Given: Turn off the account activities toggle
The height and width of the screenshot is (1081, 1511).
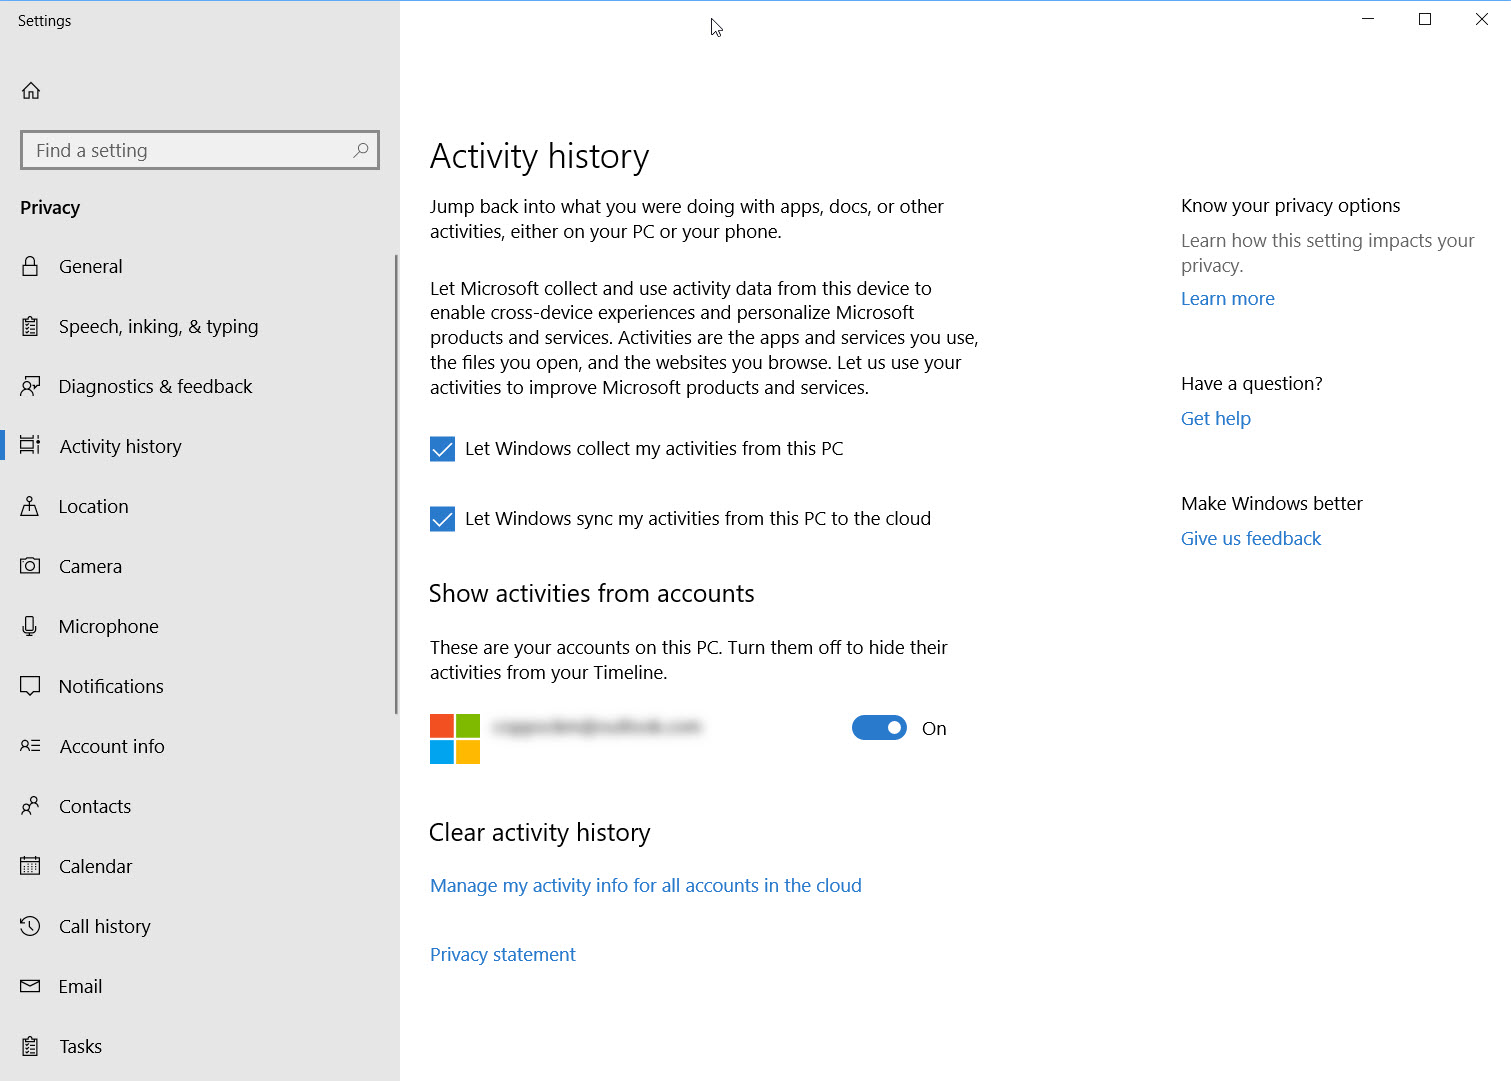Looking at the screenshot, I should [x=879, y=728].
